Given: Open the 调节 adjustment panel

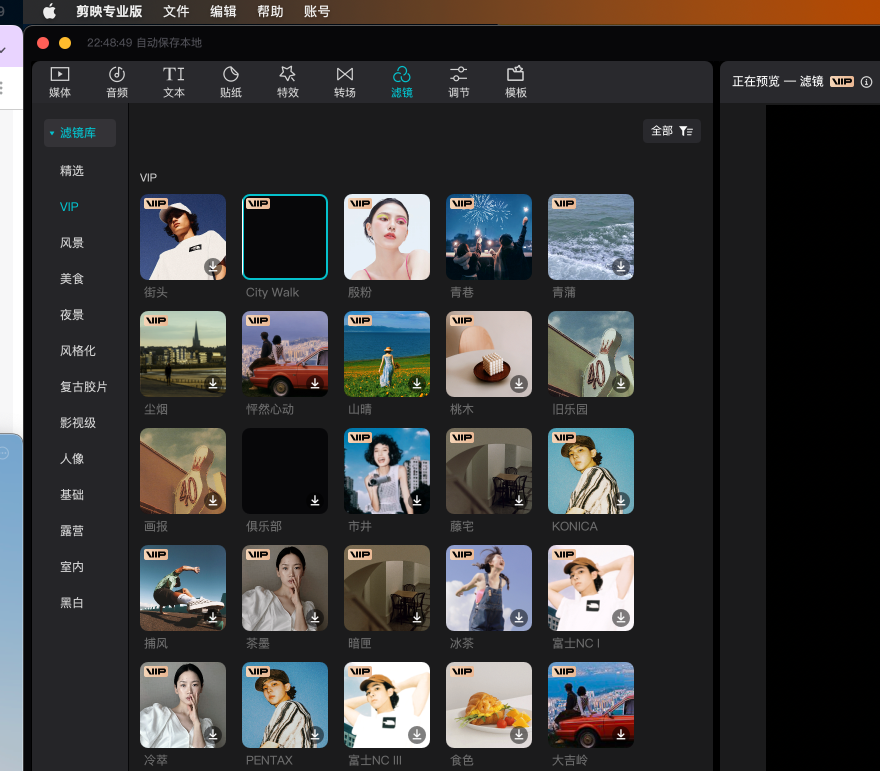Looking at the screenshot, I should pyautogui.click(x=459, y=82).
